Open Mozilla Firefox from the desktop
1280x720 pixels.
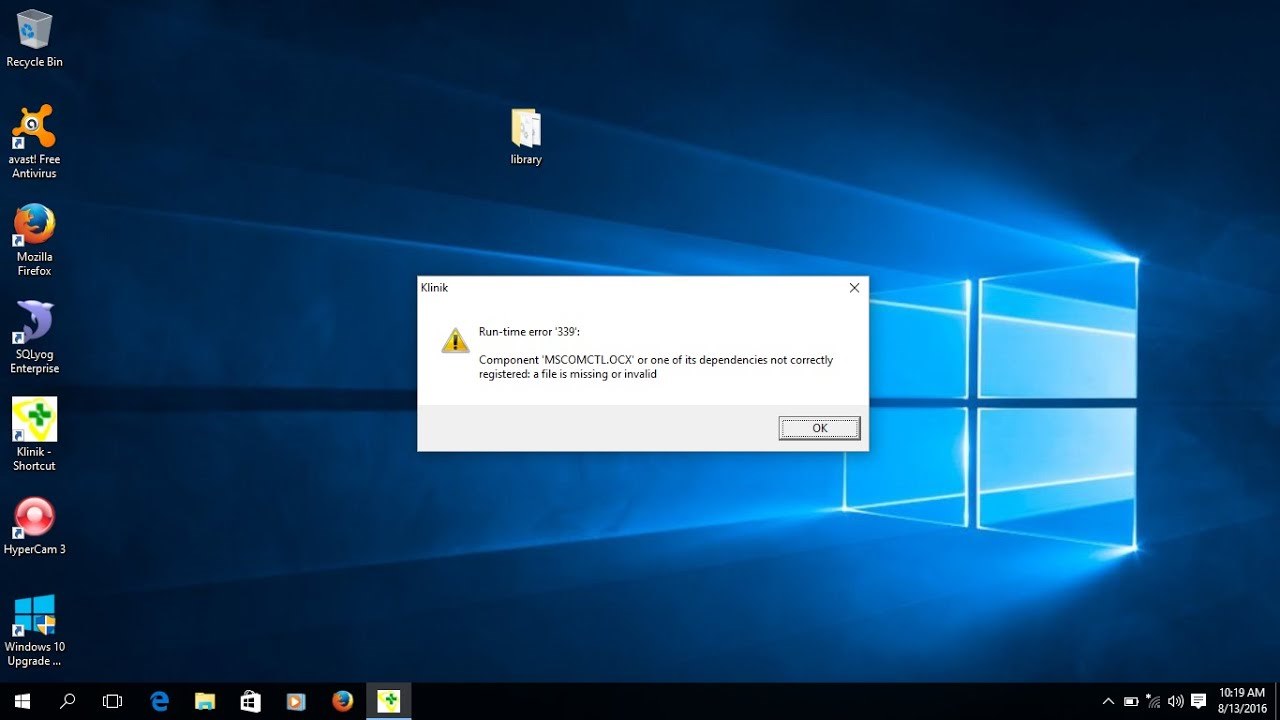(x=34, y=225)
